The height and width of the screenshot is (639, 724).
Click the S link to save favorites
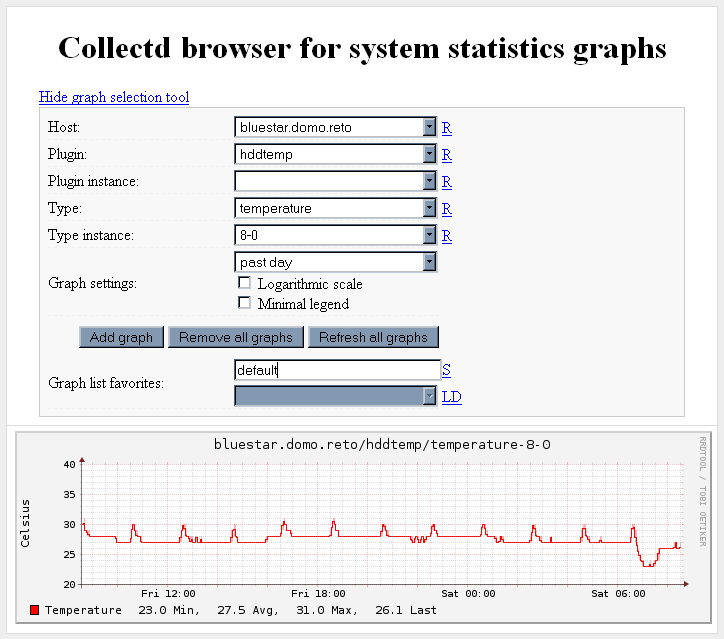447,370
